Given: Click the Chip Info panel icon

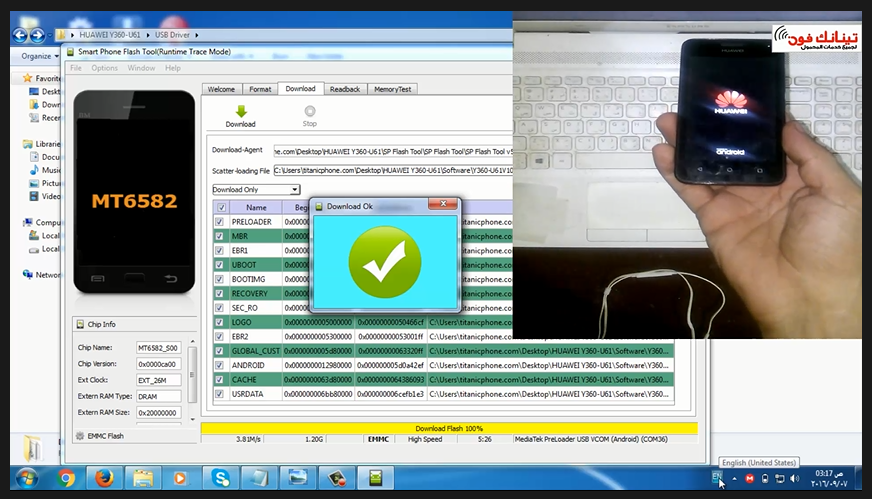Looking at the screenshot, I should [x=80, y=324].
